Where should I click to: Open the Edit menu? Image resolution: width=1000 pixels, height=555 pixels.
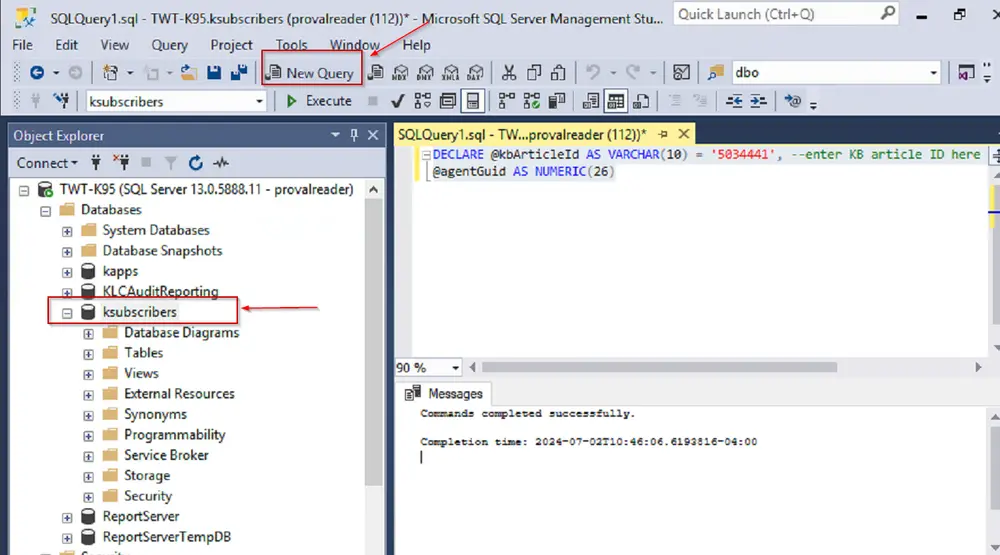click(x=66, y=45)
